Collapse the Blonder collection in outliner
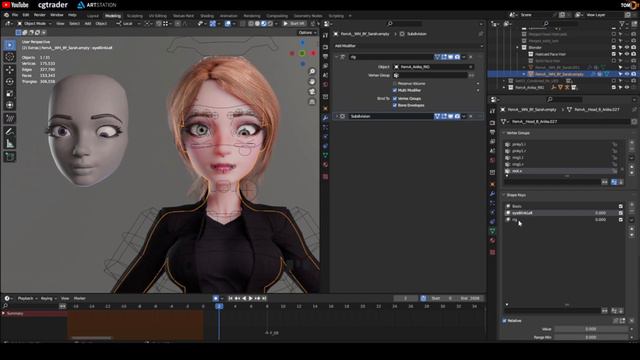Viewport: 640px width, 360px height. (x=518, y=47)
